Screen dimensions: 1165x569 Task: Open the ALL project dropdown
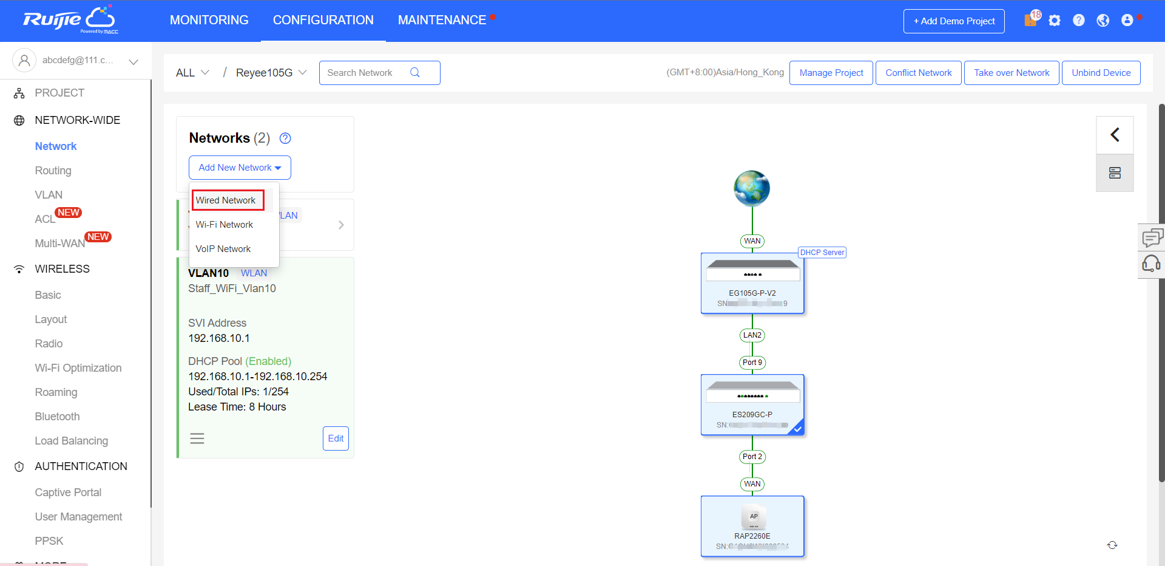pos(192,73)
